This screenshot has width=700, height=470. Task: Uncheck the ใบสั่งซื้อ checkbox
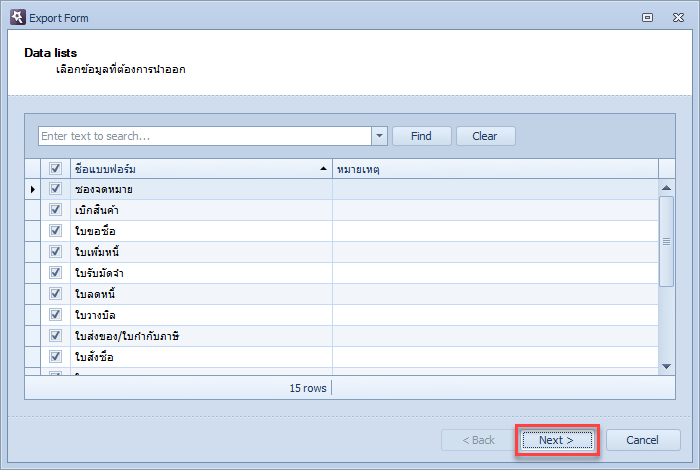[55, 357]
